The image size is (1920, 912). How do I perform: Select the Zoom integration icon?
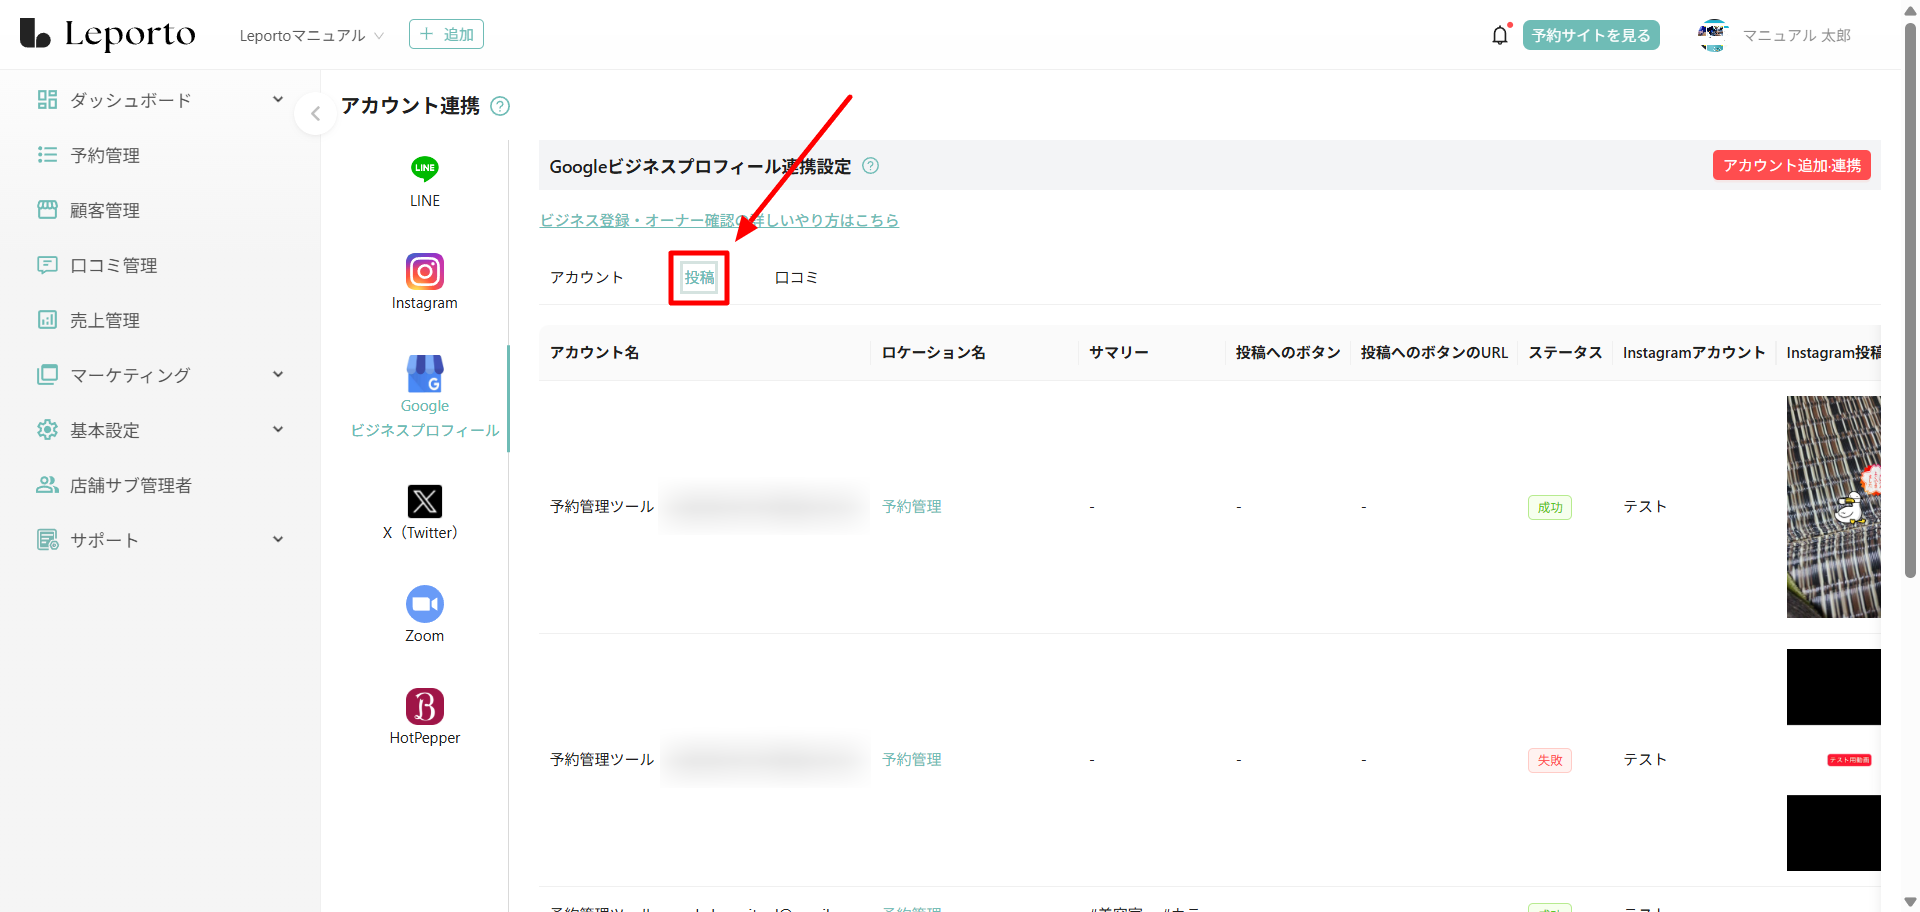[424, 604]
